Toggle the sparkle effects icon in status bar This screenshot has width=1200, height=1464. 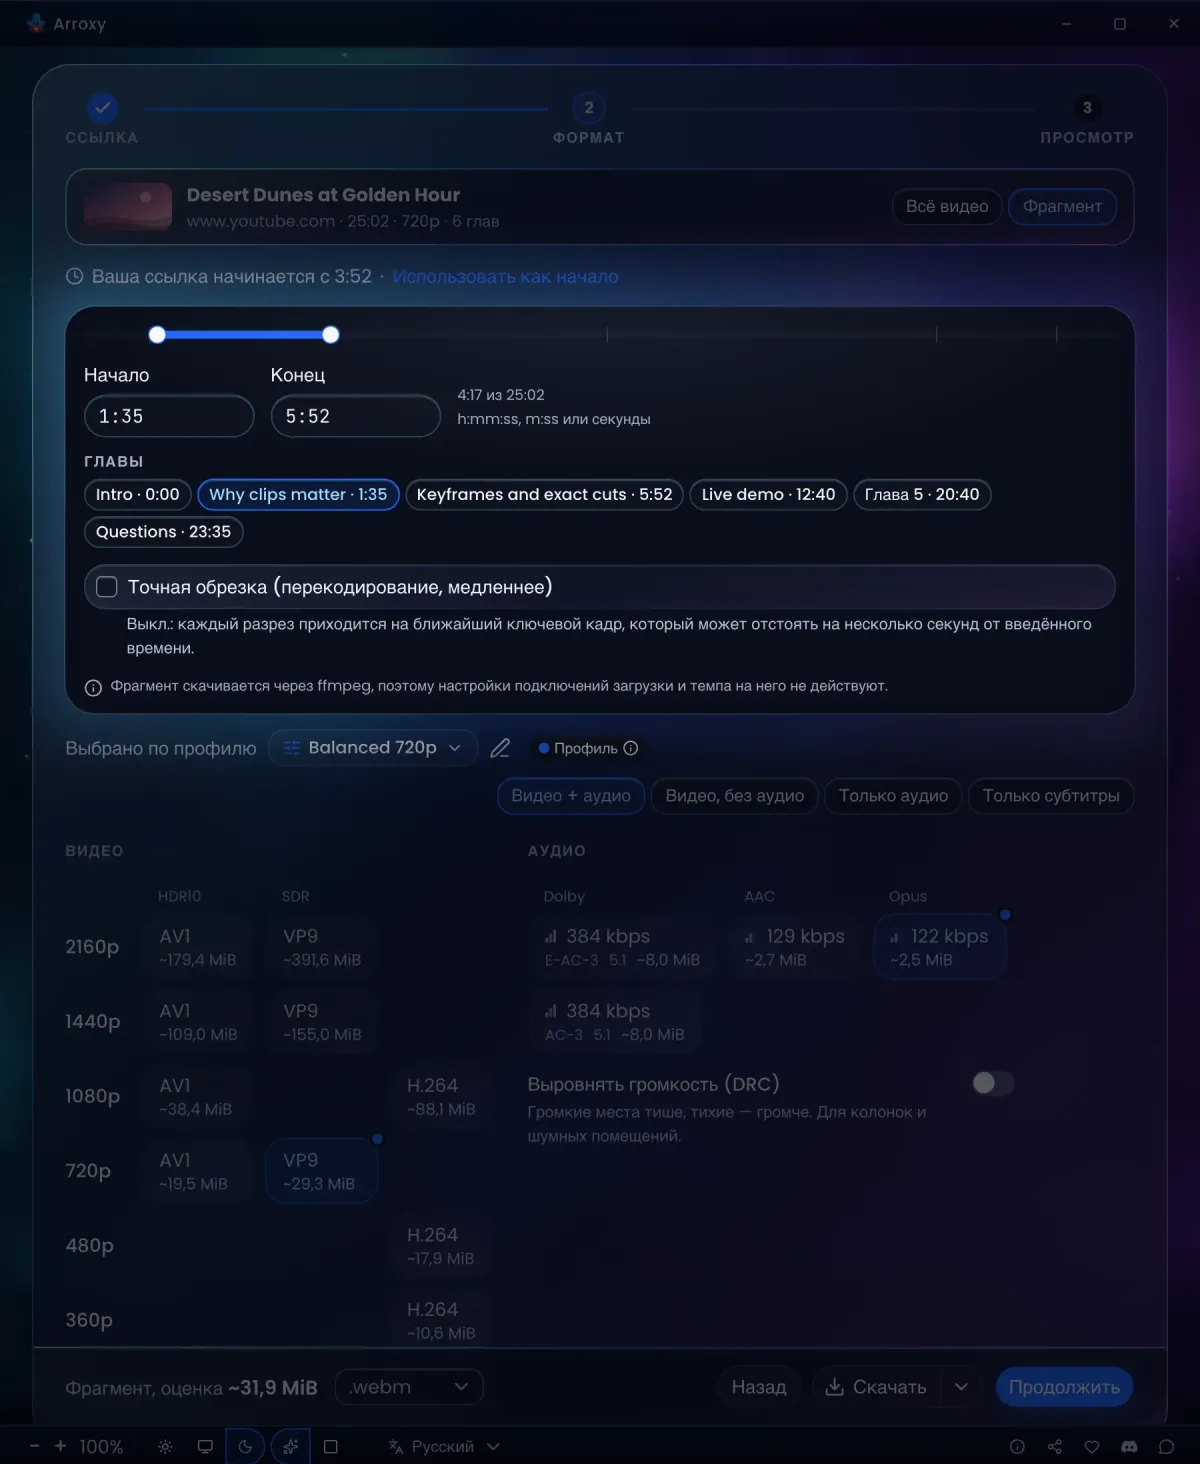290,1447
